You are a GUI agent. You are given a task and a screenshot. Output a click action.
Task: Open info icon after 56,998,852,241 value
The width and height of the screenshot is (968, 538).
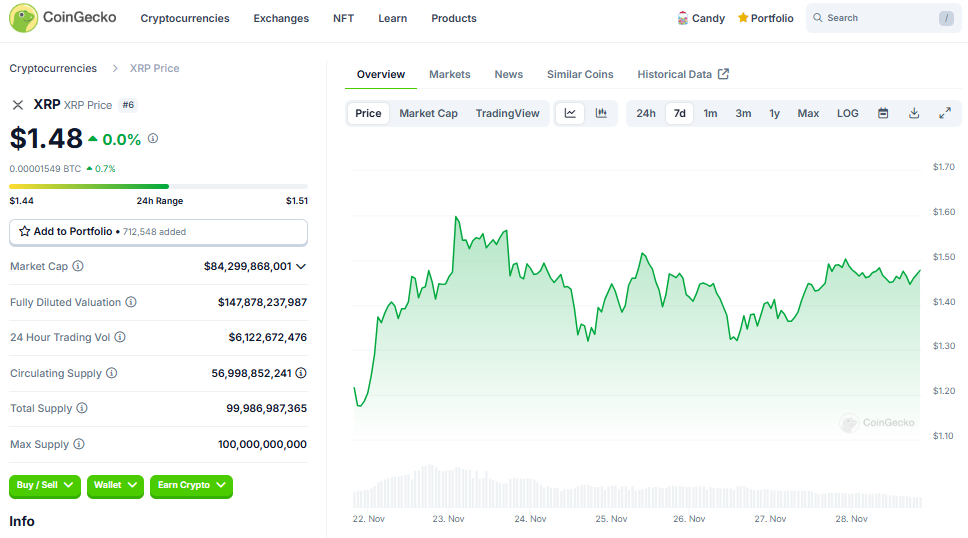[x=301, y=373]
